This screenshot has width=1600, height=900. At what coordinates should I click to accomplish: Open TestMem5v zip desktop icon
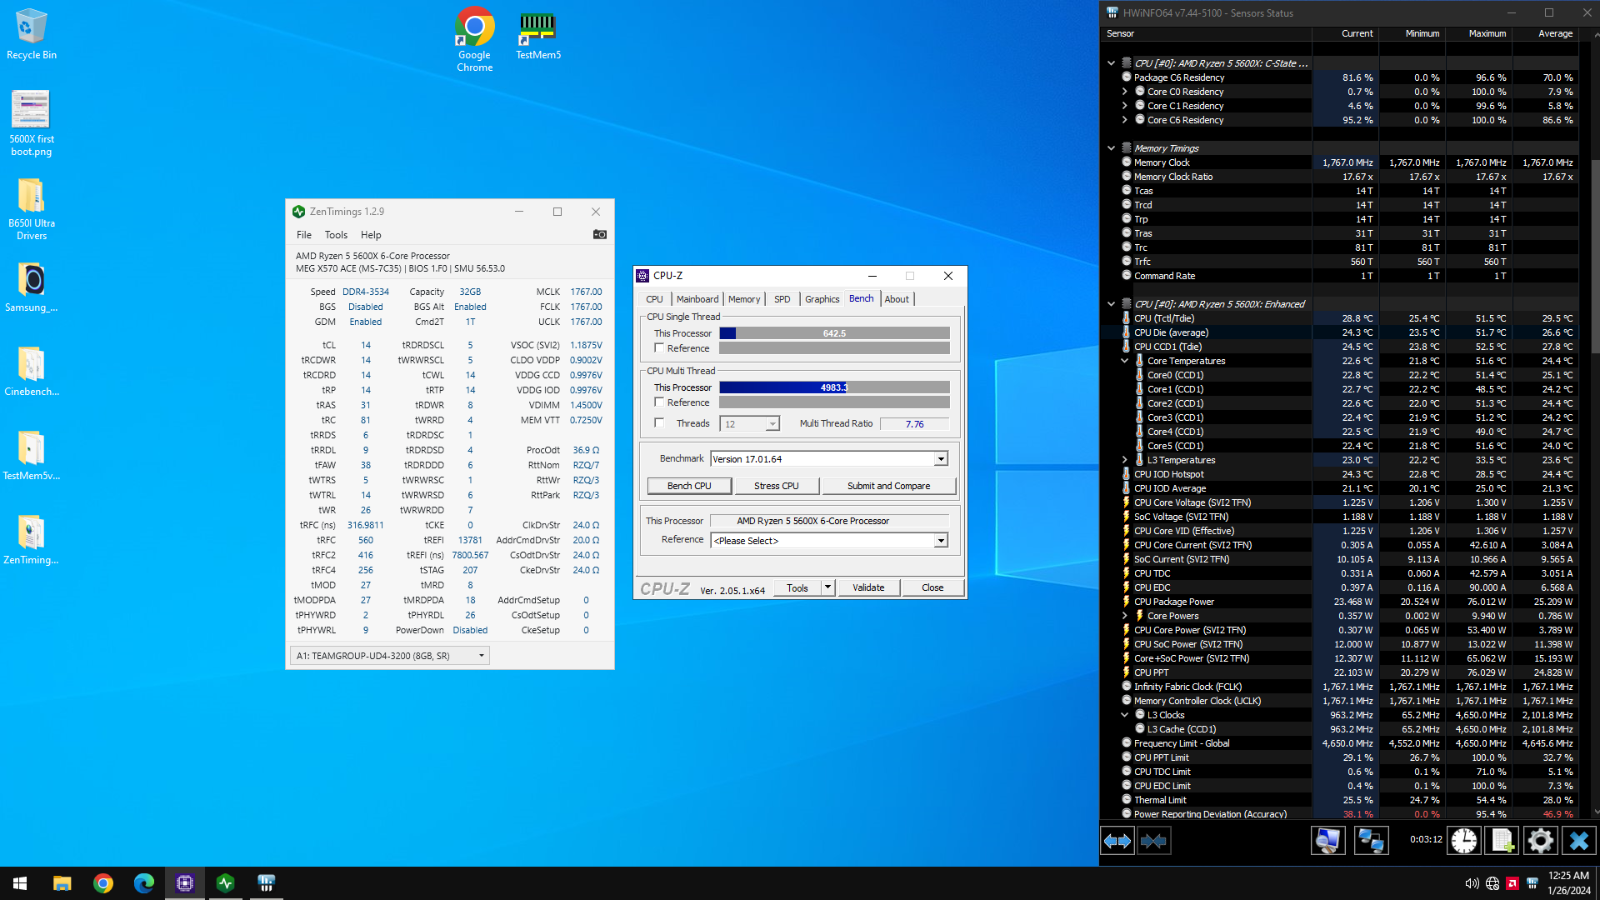click(31, 455)
